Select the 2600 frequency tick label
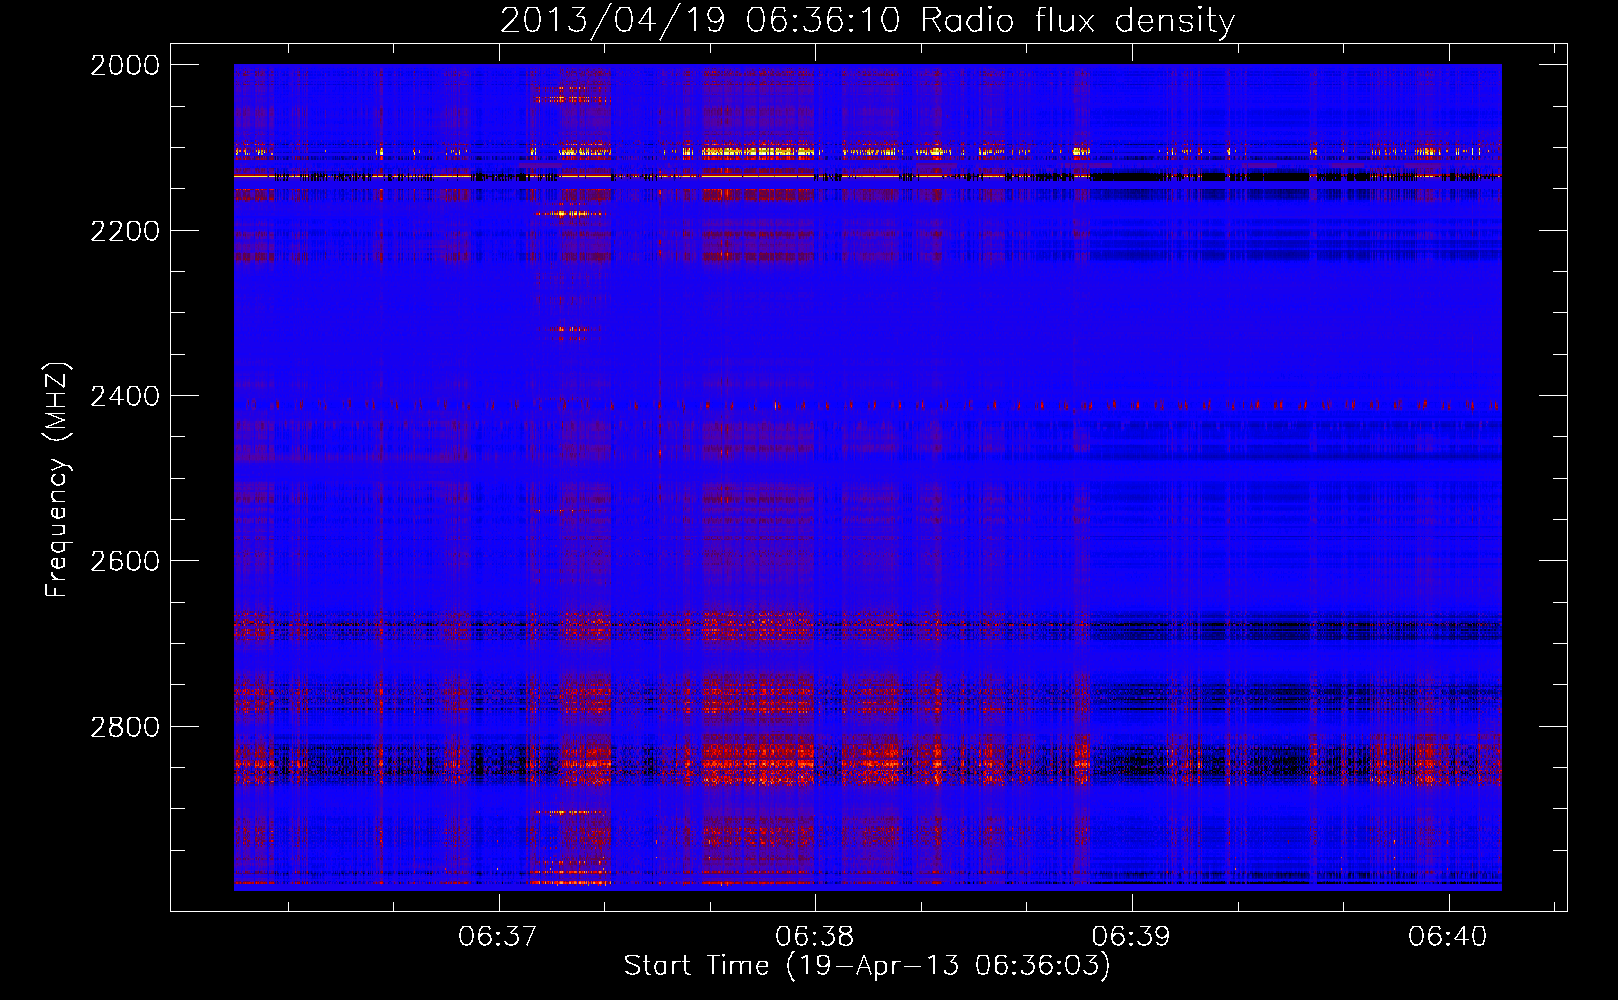This screenshot has height=1000, width=1618. coord(125,561)
